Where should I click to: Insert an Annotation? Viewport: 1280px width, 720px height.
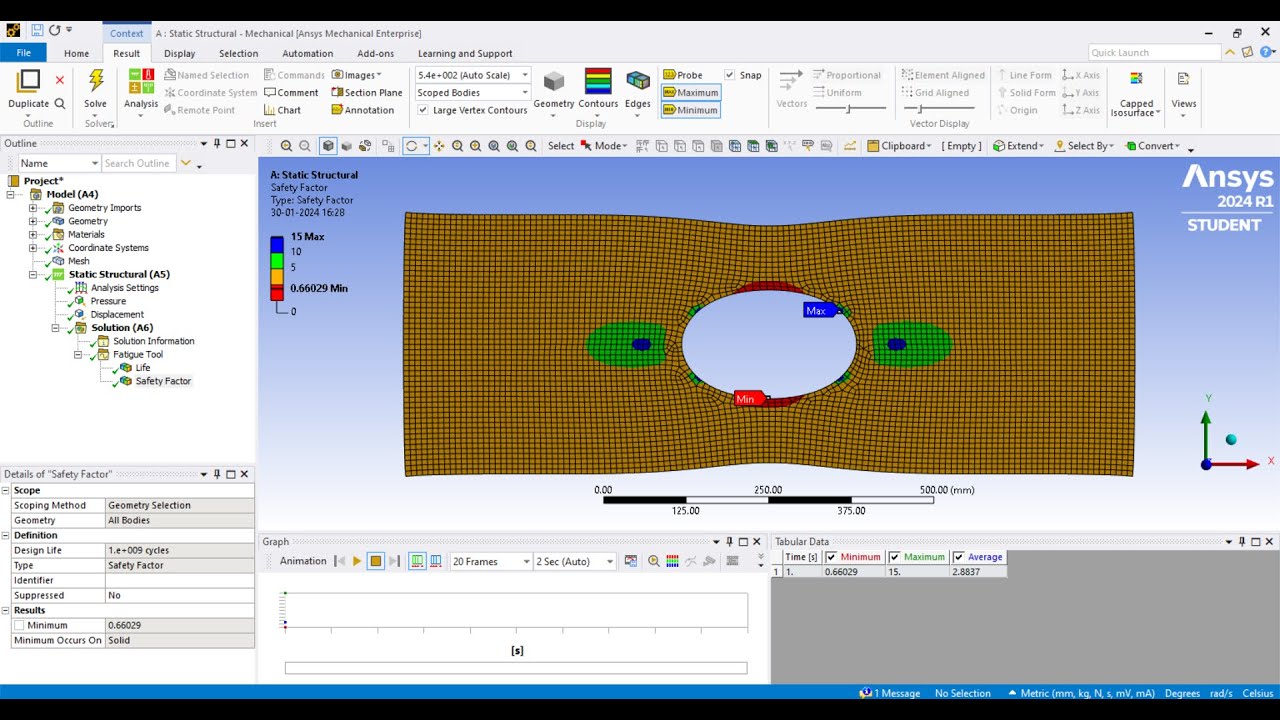click(x=362, y=110)
